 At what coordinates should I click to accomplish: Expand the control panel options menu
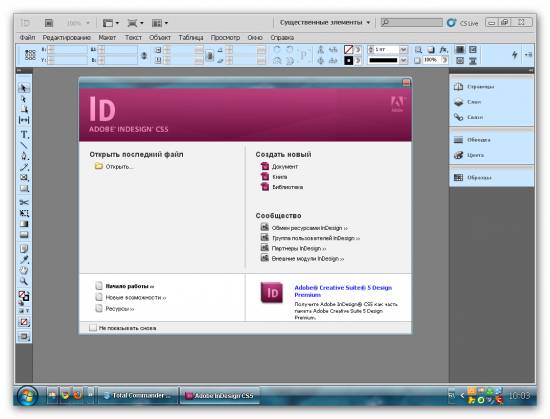[x=528, y=55]
